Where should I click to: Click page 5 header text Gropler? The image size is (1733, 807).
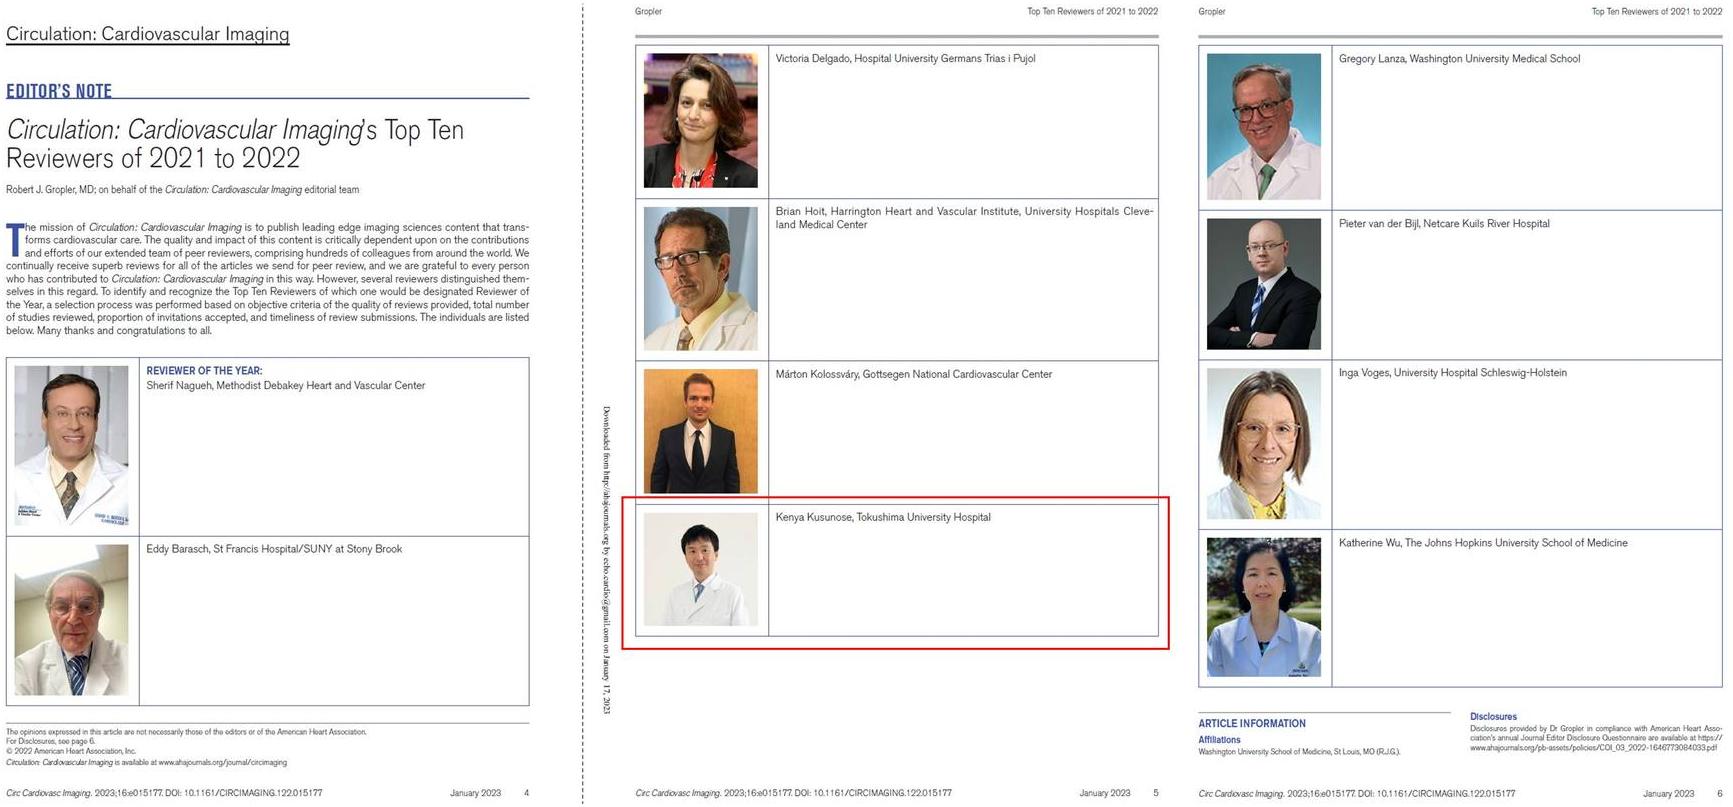pyautogui.click(x=648, y=12)
